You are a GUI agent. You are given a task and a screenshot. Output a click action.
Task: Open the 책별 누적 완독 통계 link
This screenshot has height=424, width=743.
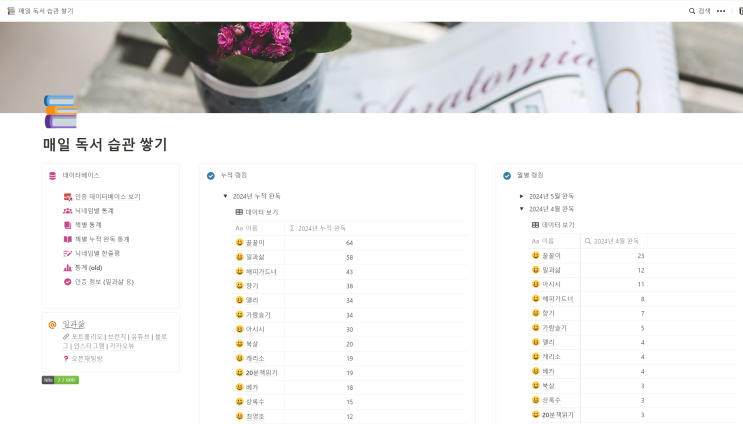[x=102, y=239]
